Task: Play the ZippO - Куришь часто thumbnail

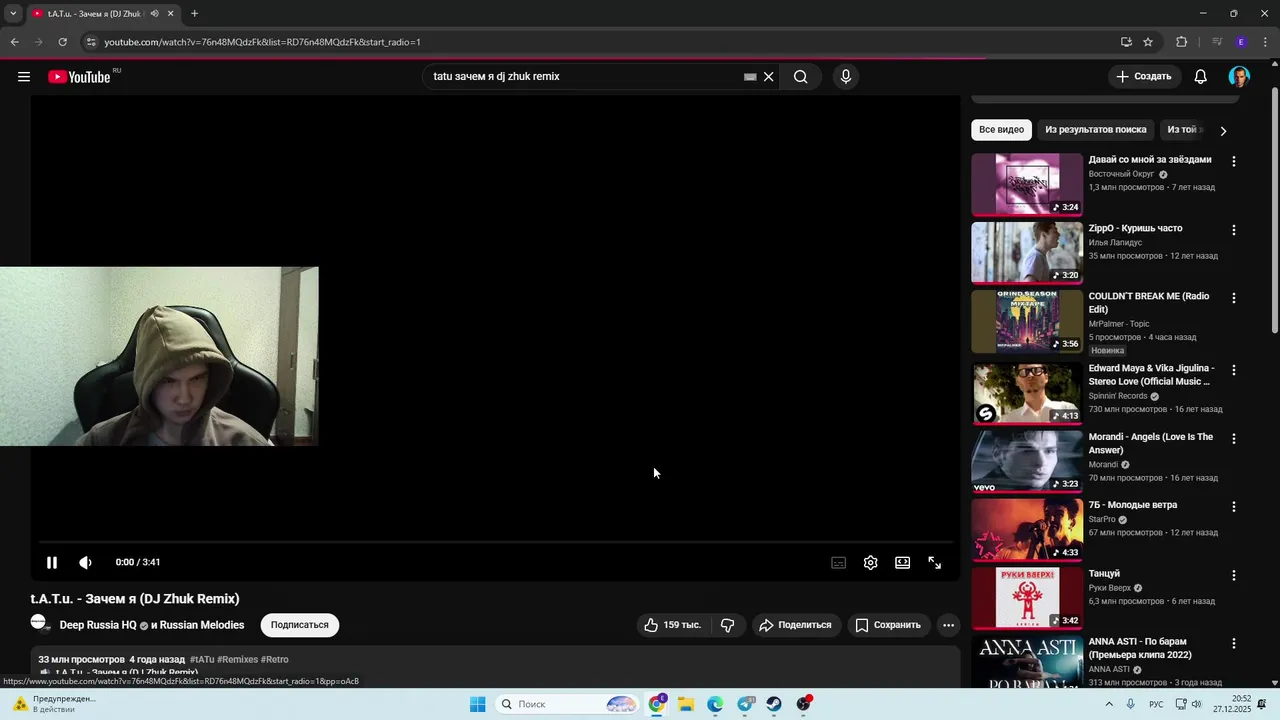Action: coord(1027,253)
